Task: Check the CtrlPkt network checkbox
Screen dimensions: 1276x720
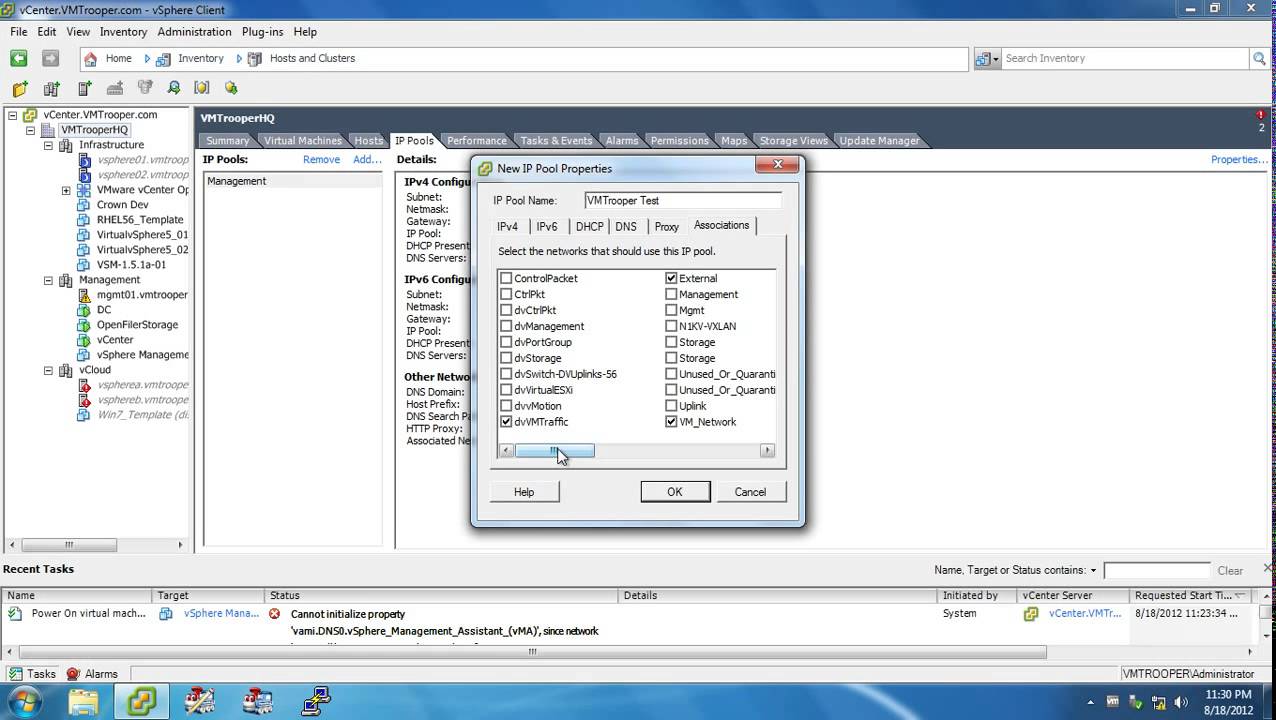Action: pyautogui.click(x=506, y=295)
